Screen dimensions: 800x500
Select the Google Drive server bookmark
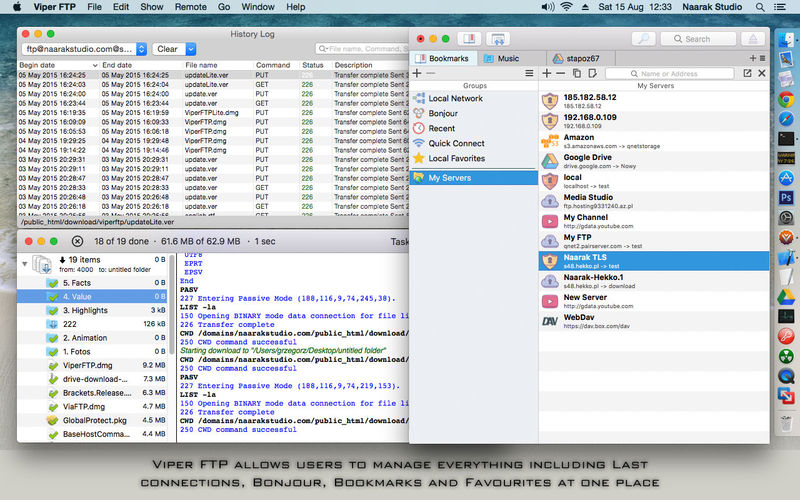(x=590, y=160)
